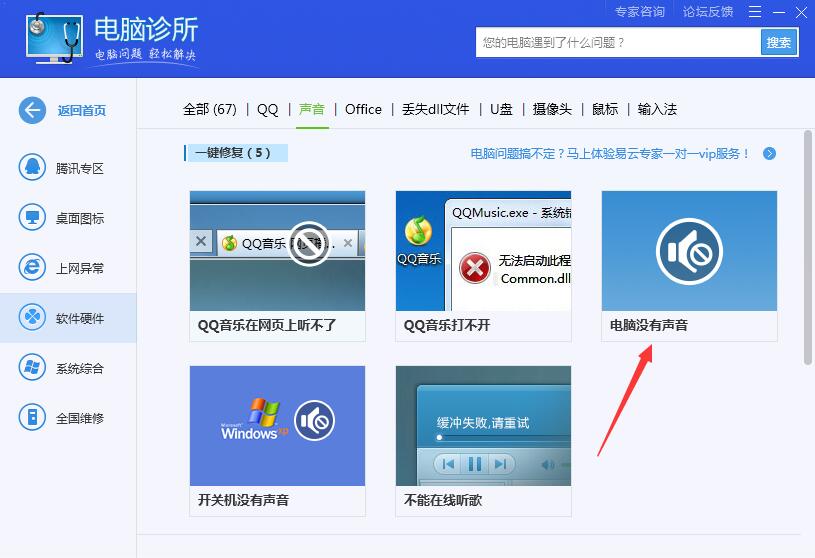Click the muted speaker icon in 电脑没有声音 card
Screen dimensions: 815x558
[x=689, y=251]
